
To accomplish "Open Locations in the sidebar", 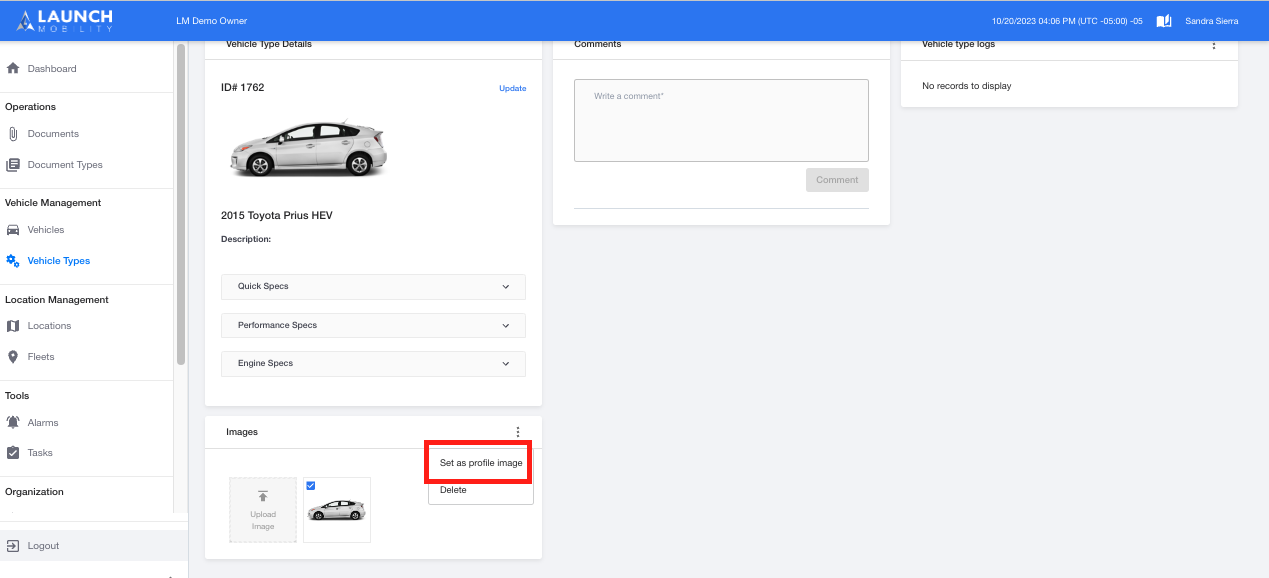I will [x=50, y=326].
